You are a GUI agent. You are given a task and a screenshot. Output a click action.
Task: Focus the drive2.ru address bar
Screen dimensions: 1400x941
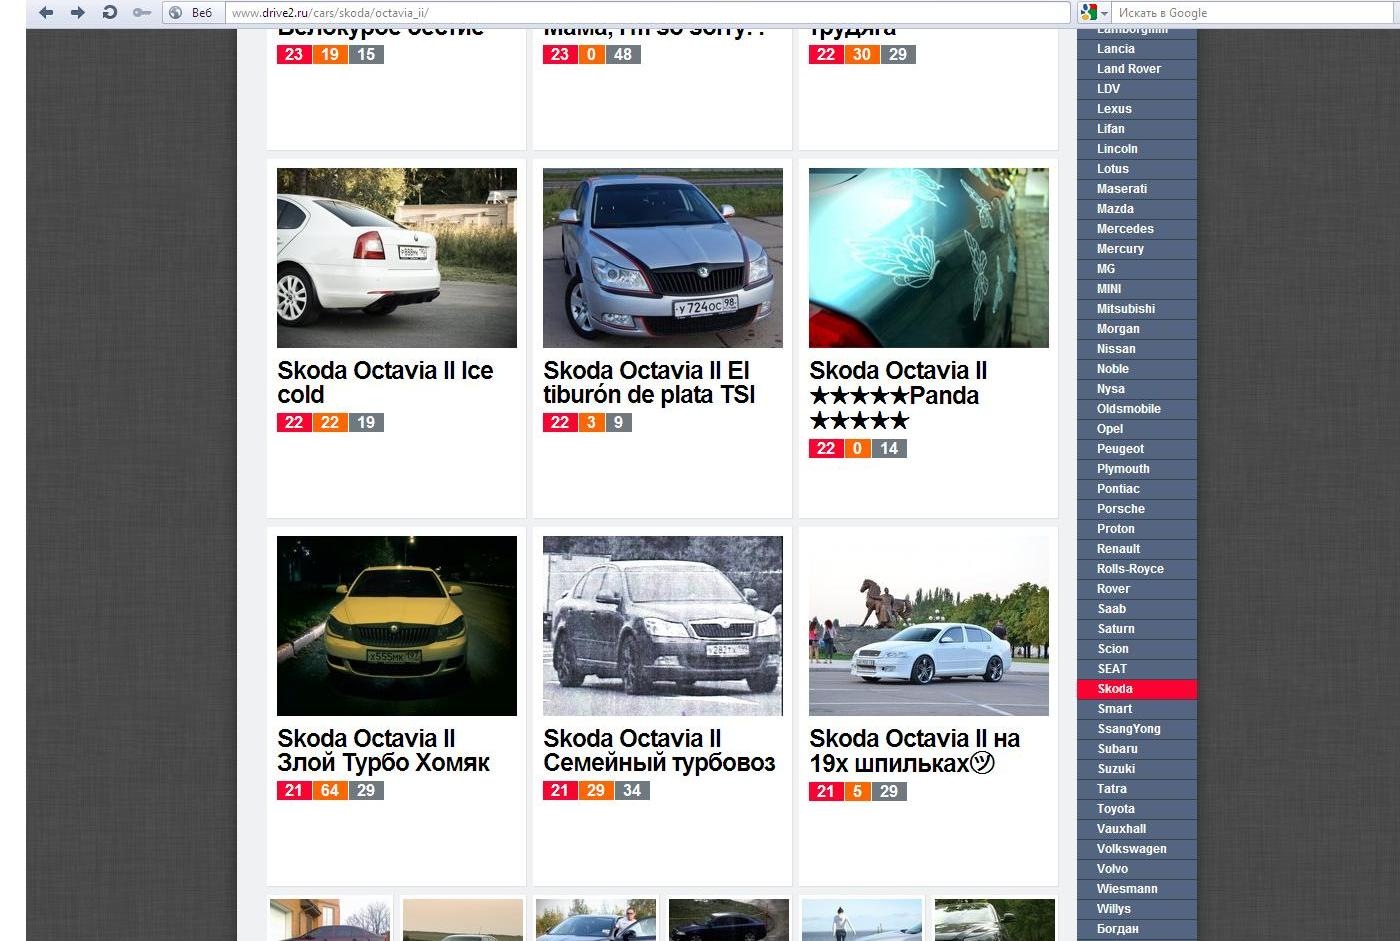tap(648, 13)
